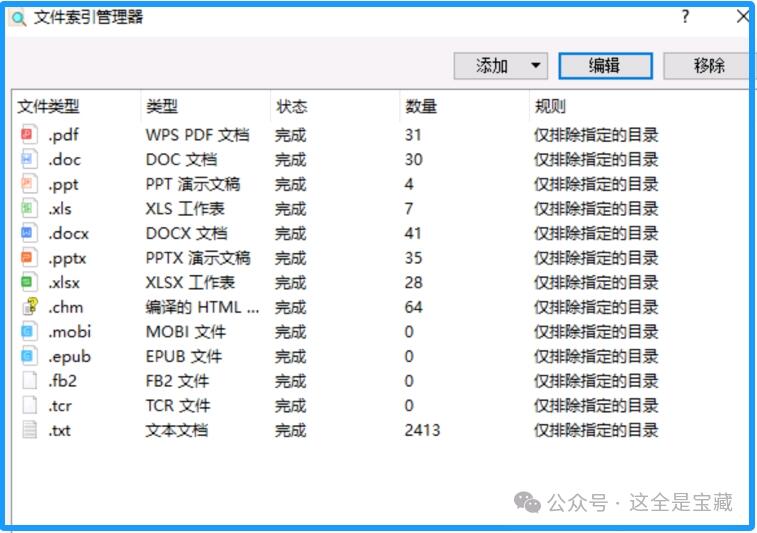Click the 移除 button
The image size is (757, 533).
(708, 66)
